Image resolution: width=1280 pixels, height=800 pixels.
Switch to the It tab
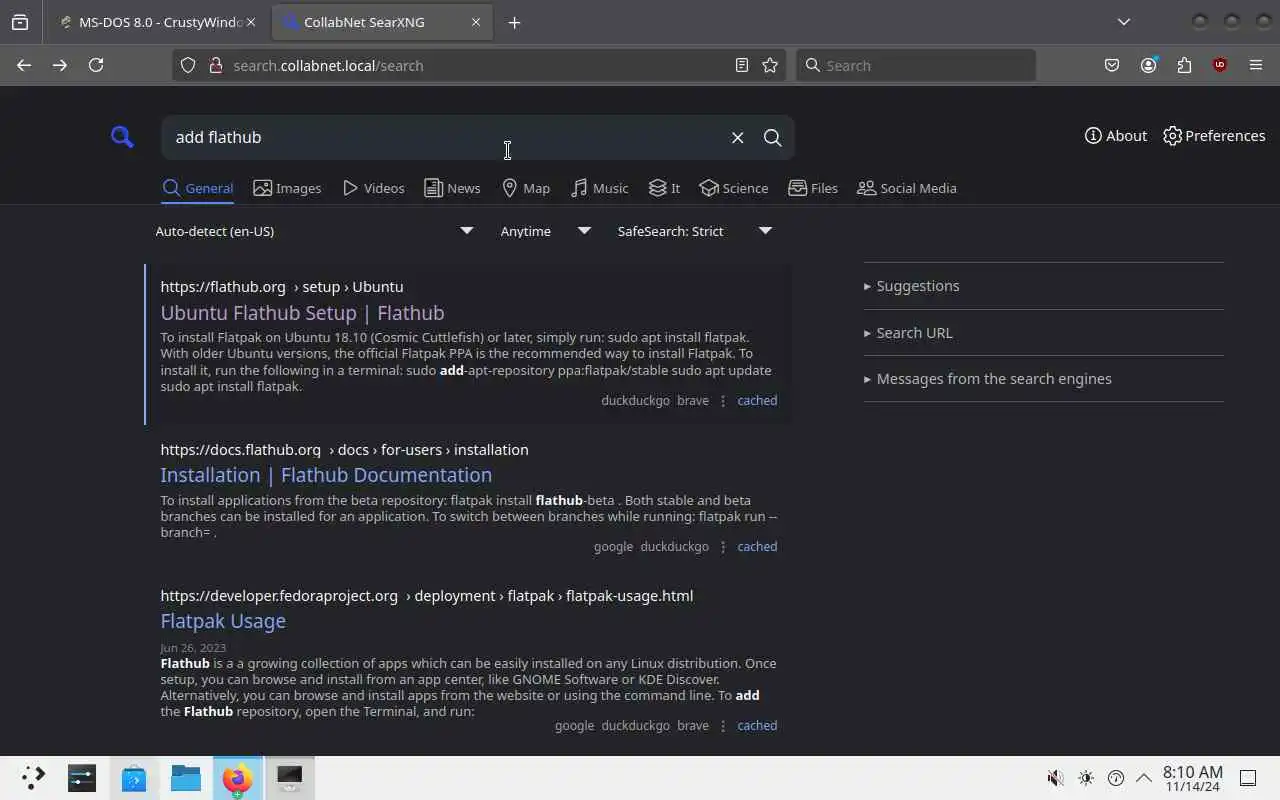(x=664, y=188)
